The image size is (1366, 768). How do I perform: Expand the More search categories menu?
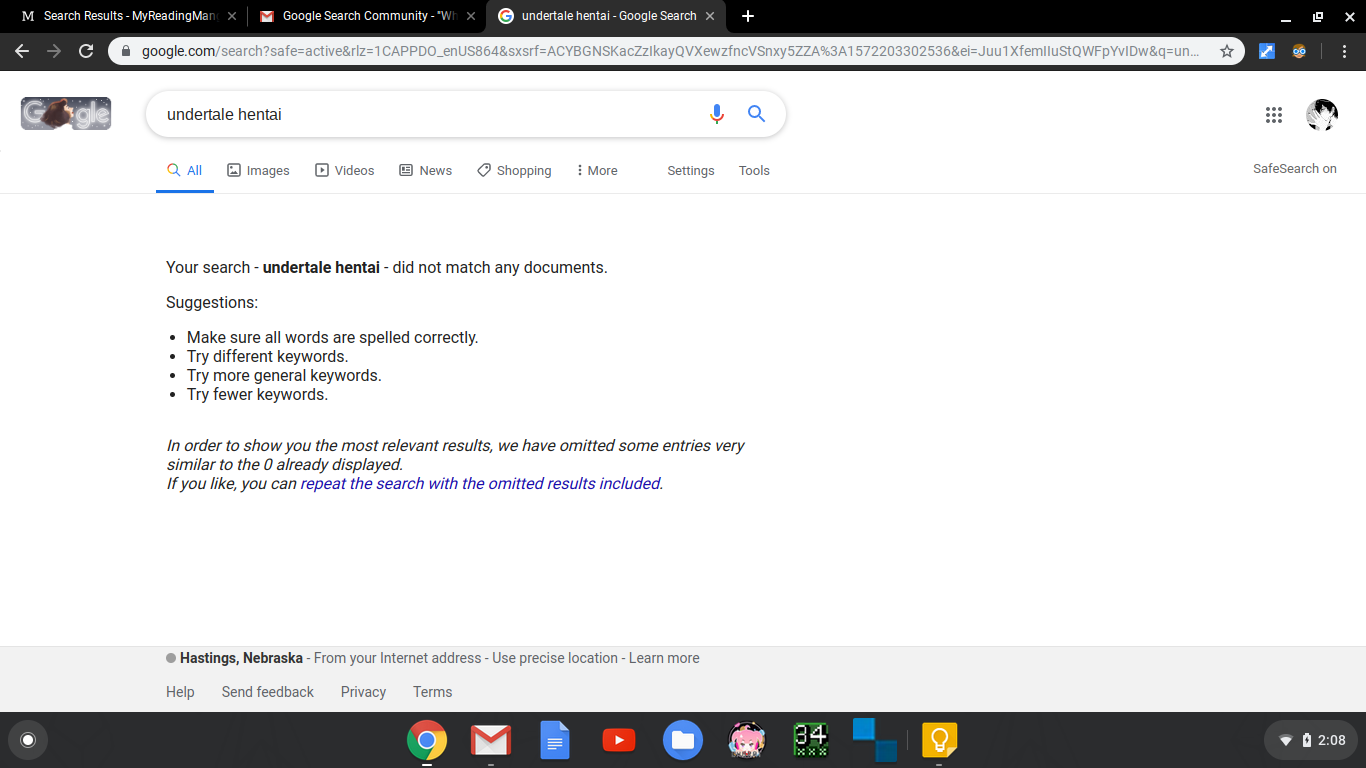(597, 171)
